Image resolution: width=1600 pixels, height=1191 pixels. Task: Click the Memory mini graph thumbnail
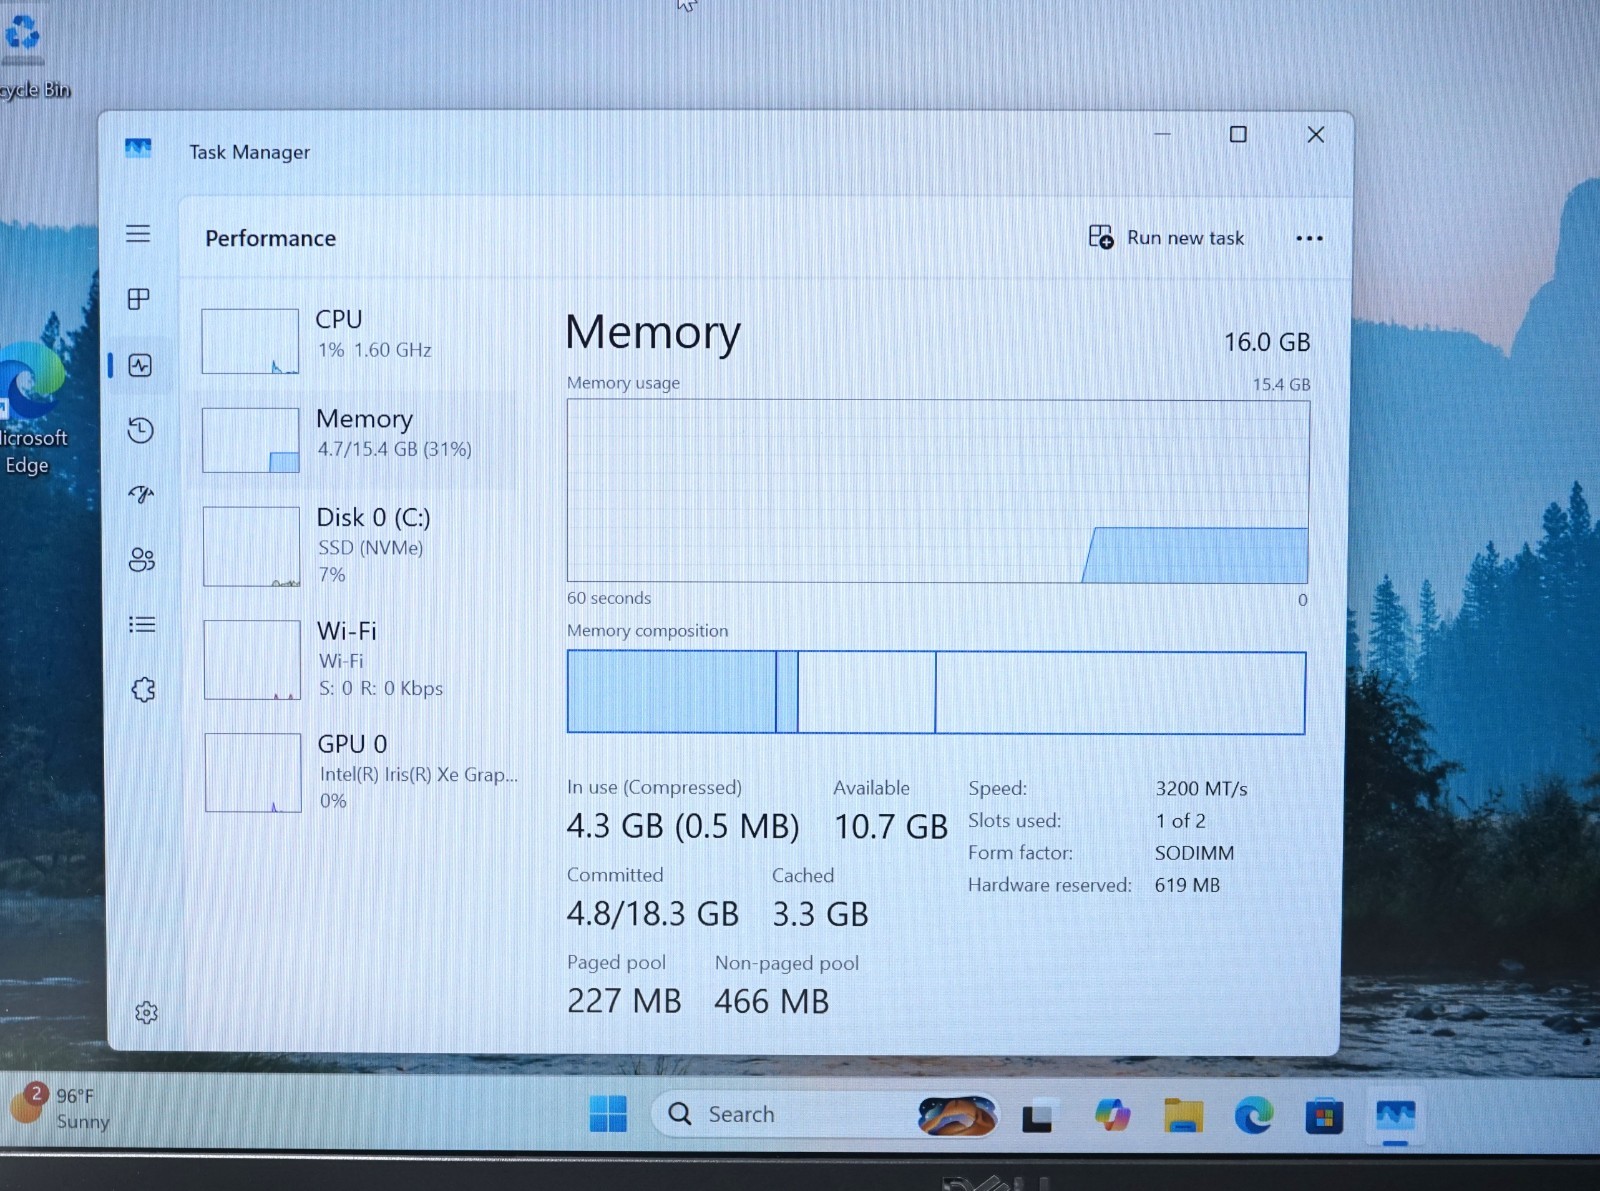(250, 440)
